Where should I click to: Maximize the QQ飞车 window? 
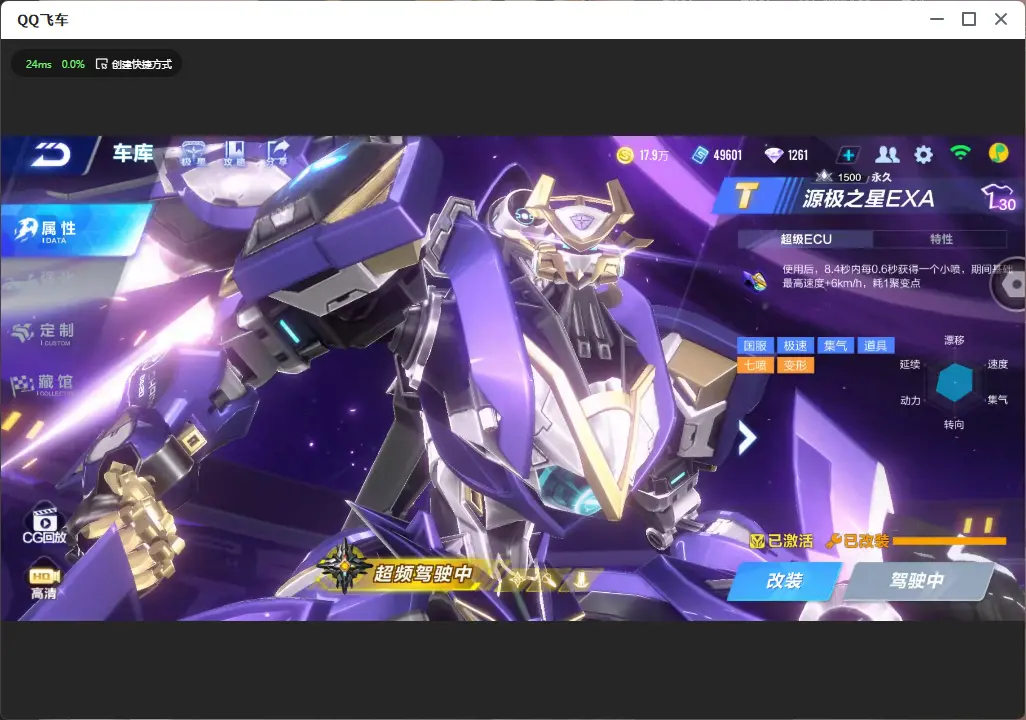pos(969,19)
